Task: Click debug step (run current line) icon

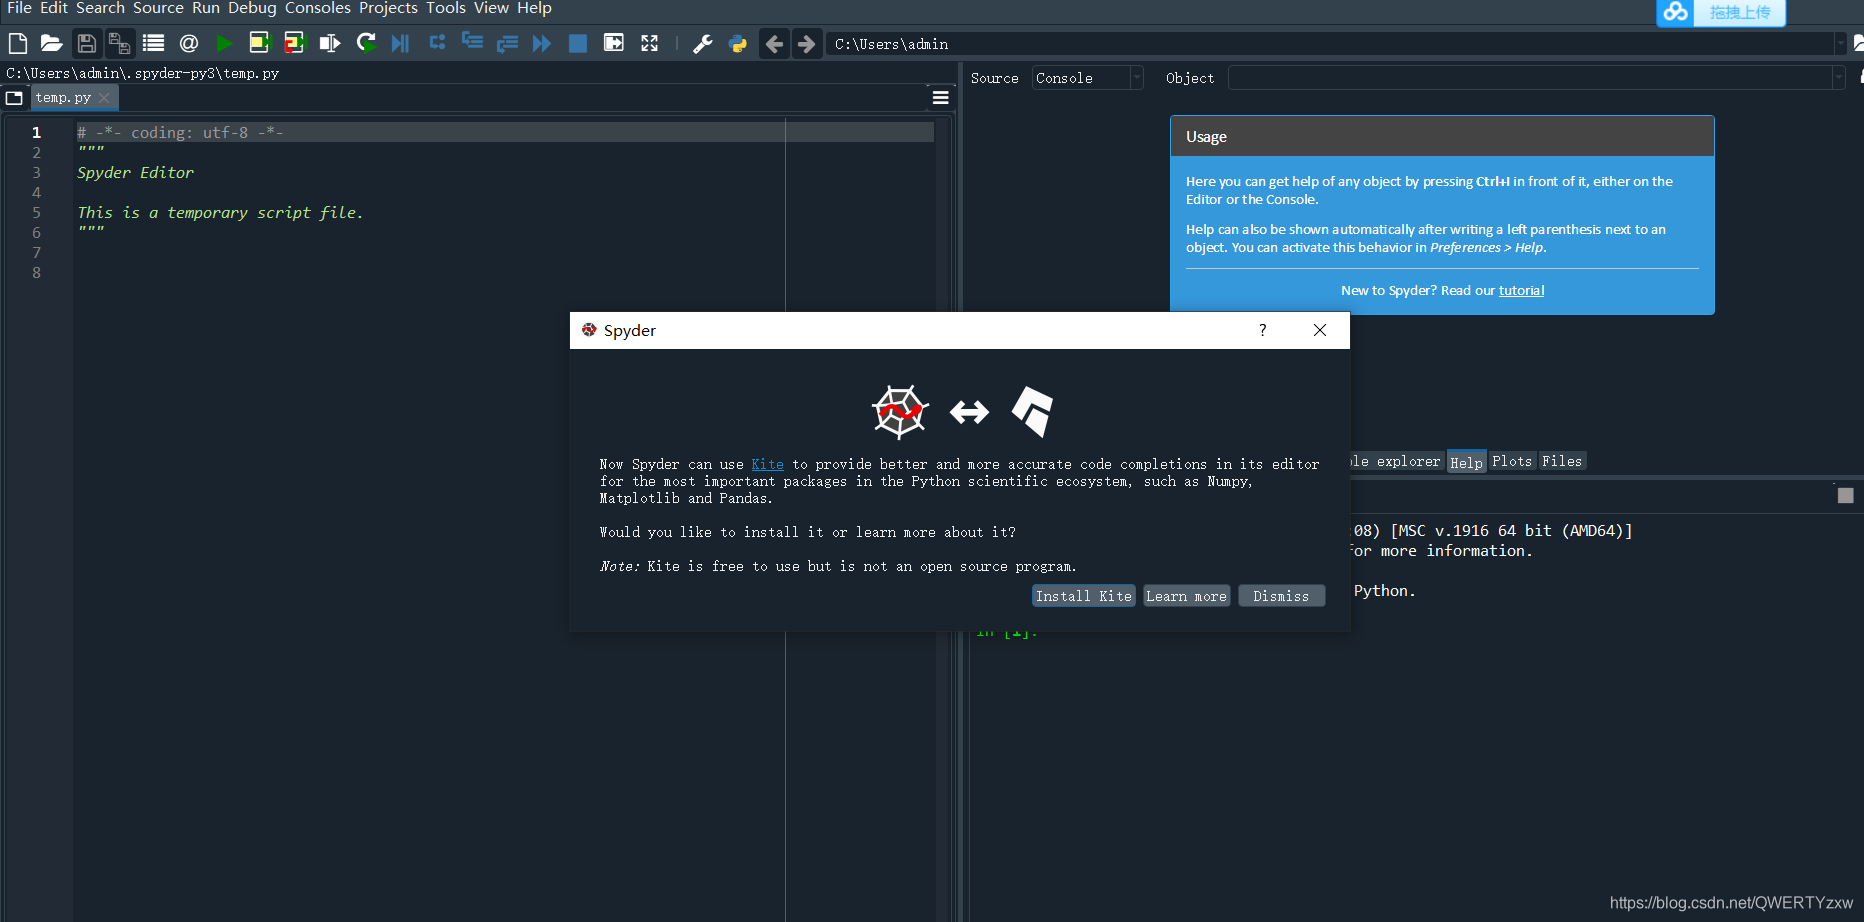Action: pyautogui.click(x=437, y=43)
